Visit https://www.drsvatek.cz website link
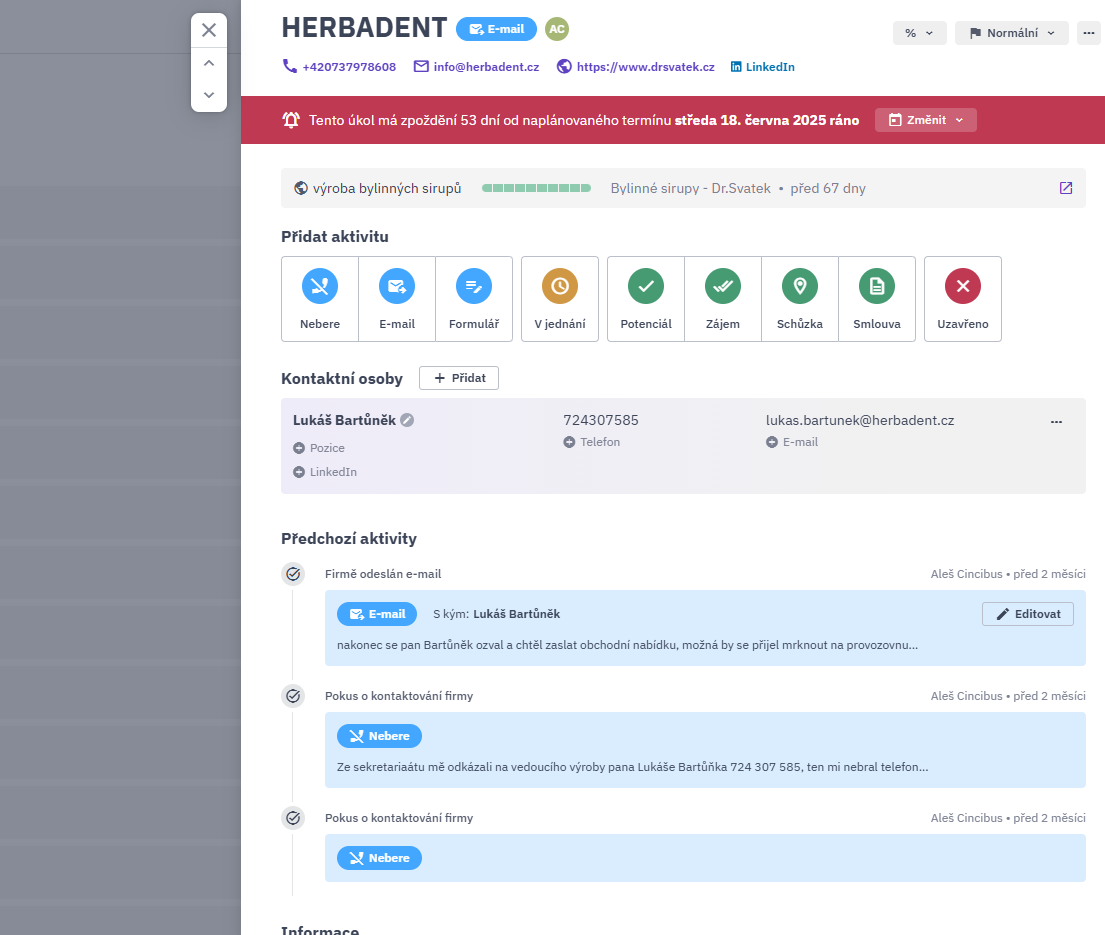The width and height of the screenshot is (1105, 935). tap(636, 67)
